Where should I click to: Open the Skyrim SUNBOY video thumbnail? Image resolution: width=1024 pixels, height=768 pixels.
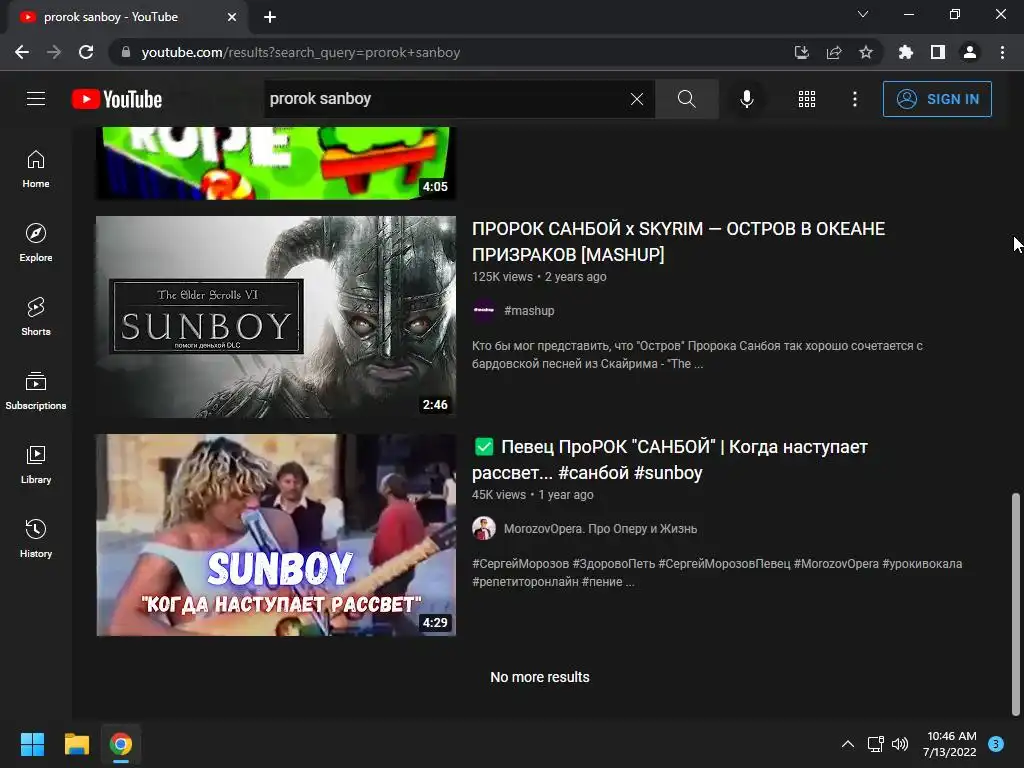(x=276, y=317)
